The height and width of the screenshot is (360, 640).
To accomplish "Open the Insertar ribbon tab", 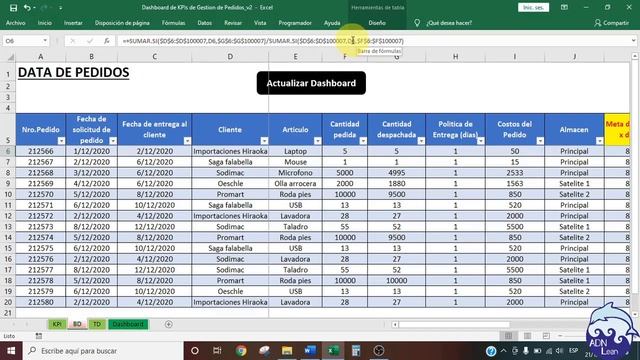I will pos(73,23).
